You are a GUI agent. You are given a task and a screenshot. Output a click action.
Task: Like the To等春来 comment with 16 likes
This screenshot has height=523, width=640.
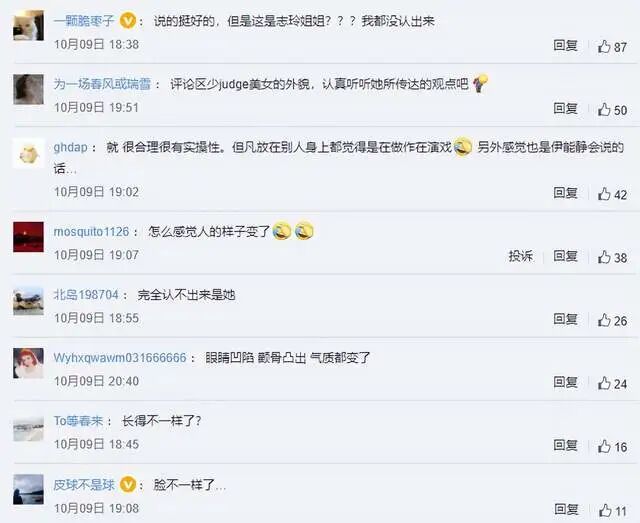point(612,447)
